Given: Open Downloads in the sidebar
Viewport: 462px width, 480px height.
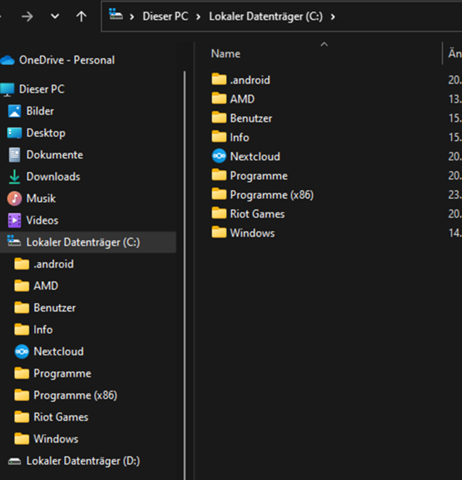Looking at the screenshot, I should tap(53, 177).
